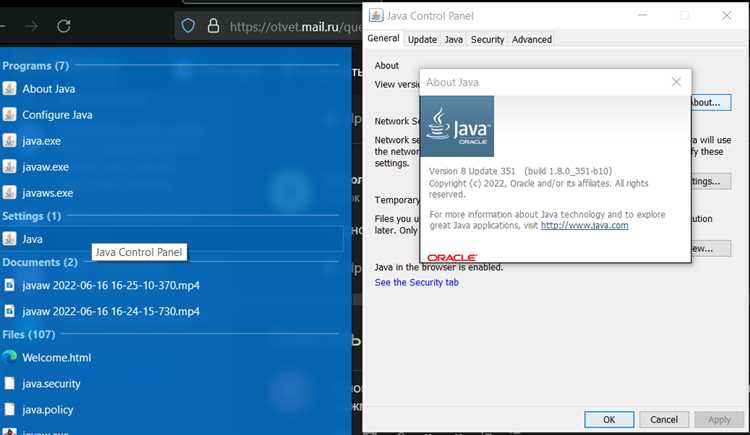Open Java settings control panel entry
The width and height of the screenshot is (750, 435).
172,238
